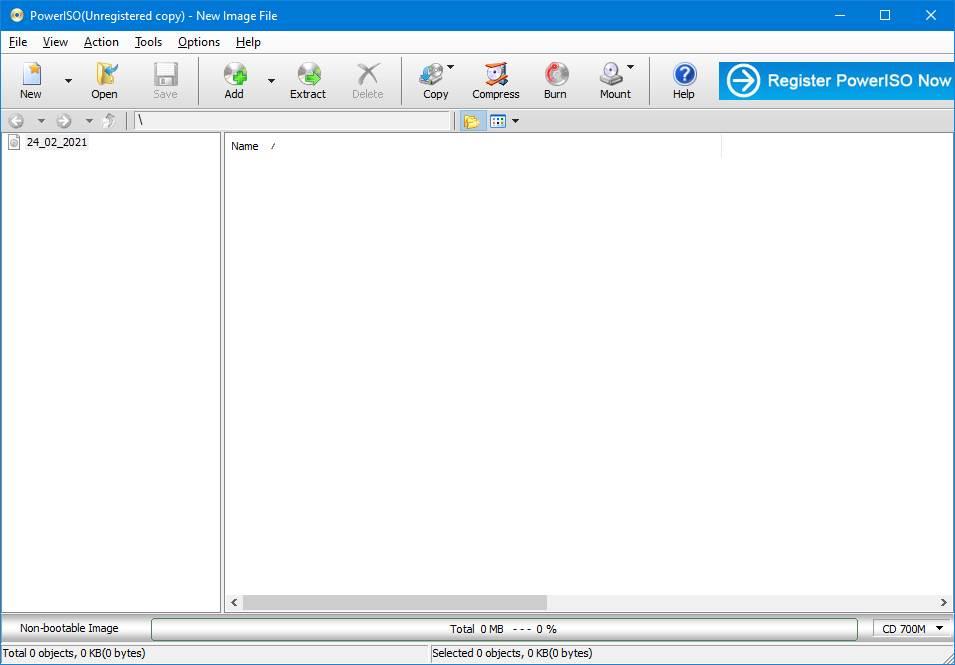Toggle the folders tree pane icon
This screenshot has width=955, height=665.
[x=472, y=121]
